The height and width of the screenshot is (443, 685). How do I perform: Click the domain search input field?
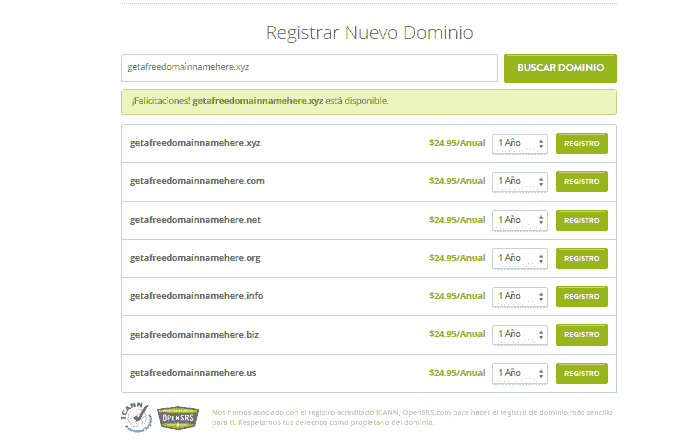[x=309, y=68]
